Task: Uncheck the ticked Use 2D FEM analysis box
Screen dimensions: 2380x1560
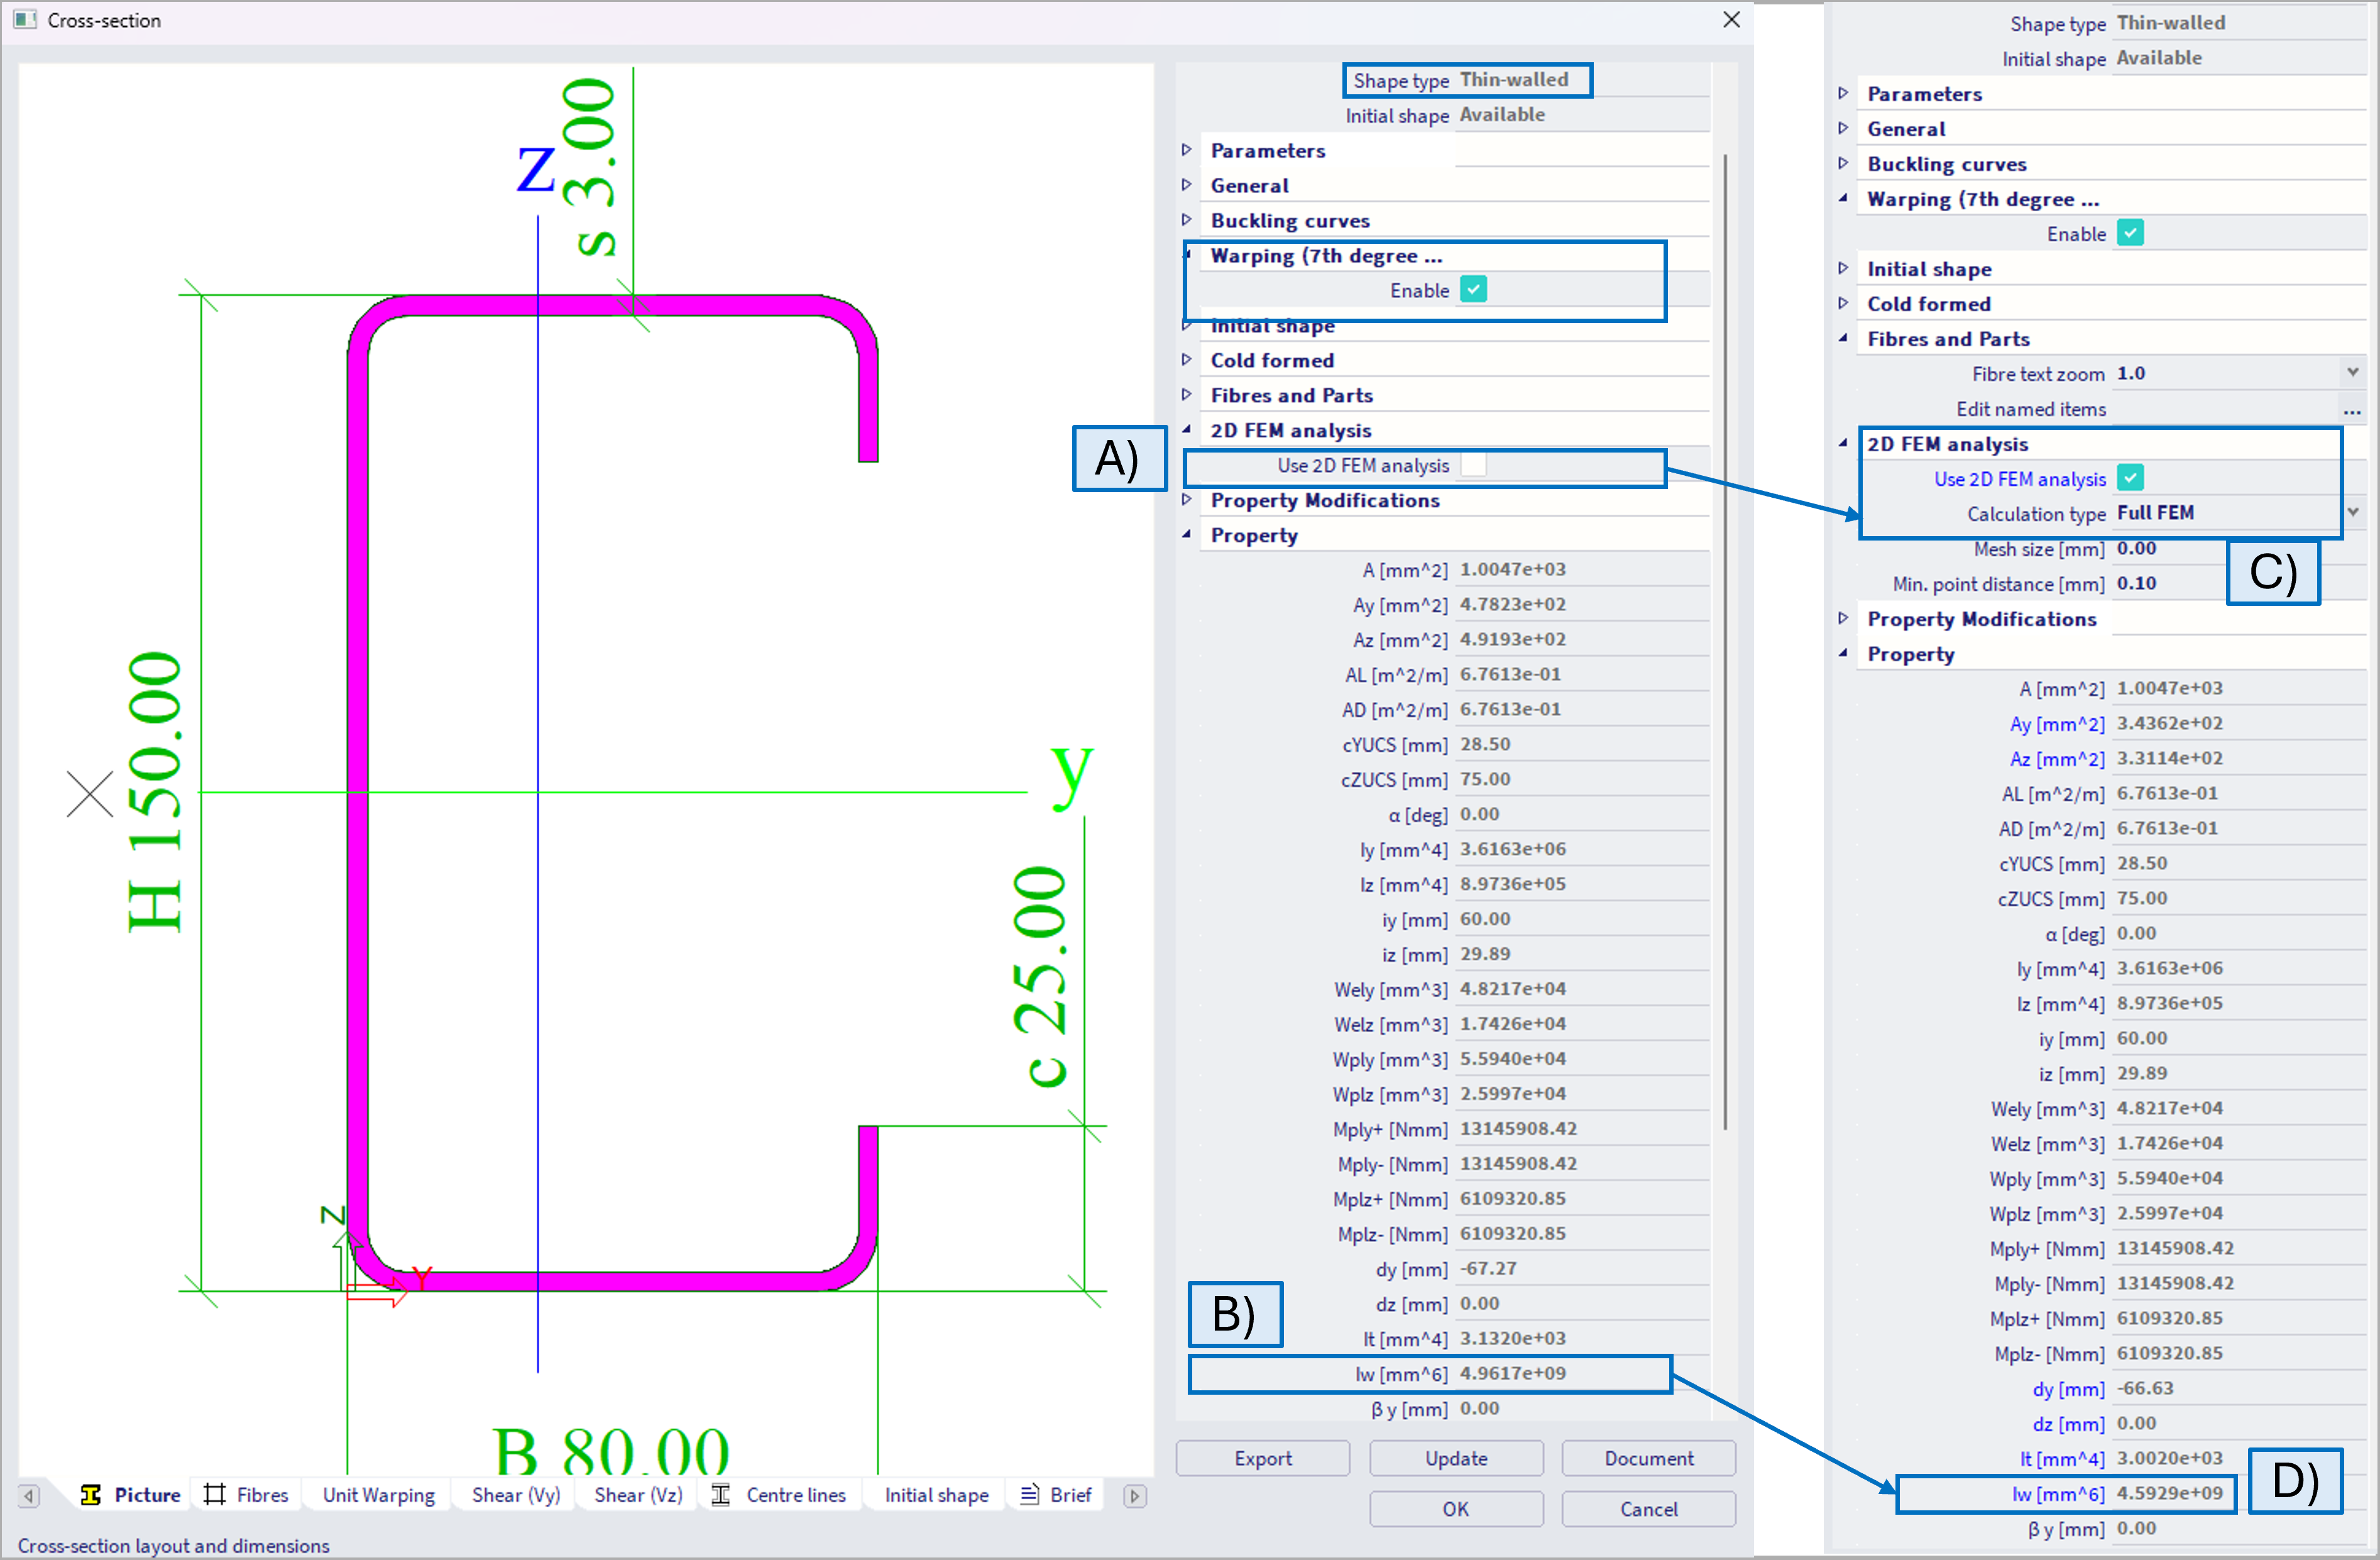Action: pyautogui.click(x=2130, y=478)
